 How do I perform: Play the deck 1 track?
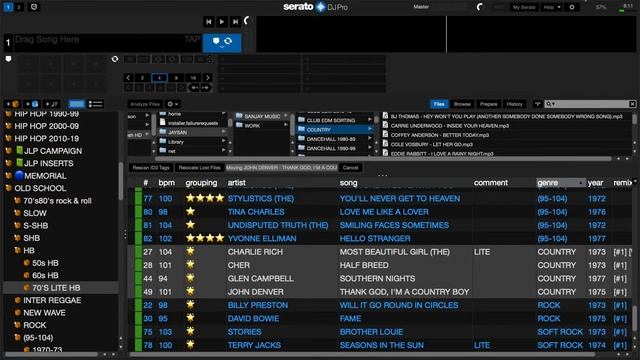point(222,22)
